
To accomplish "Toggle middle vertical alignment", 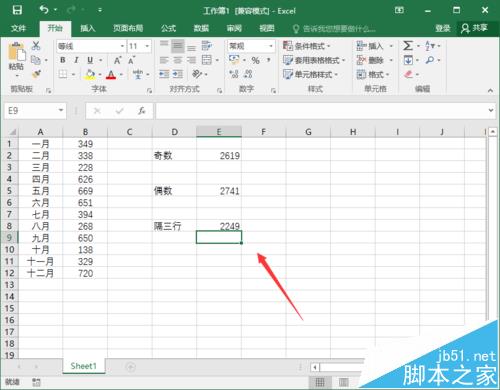I will [178, 46].
